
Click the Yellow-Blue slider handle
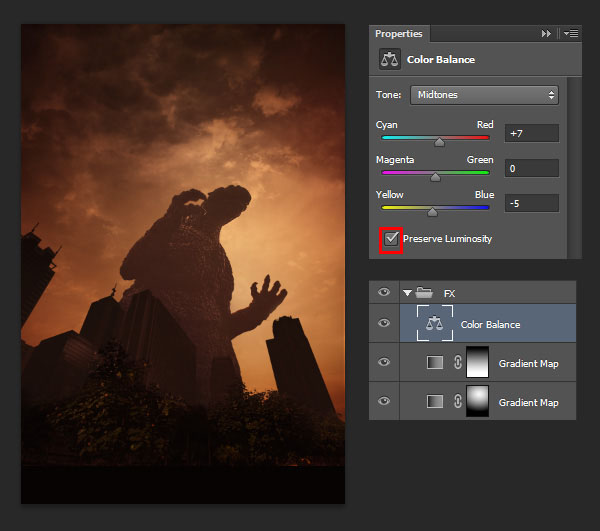pyautogui.click(x=432, y=212)
